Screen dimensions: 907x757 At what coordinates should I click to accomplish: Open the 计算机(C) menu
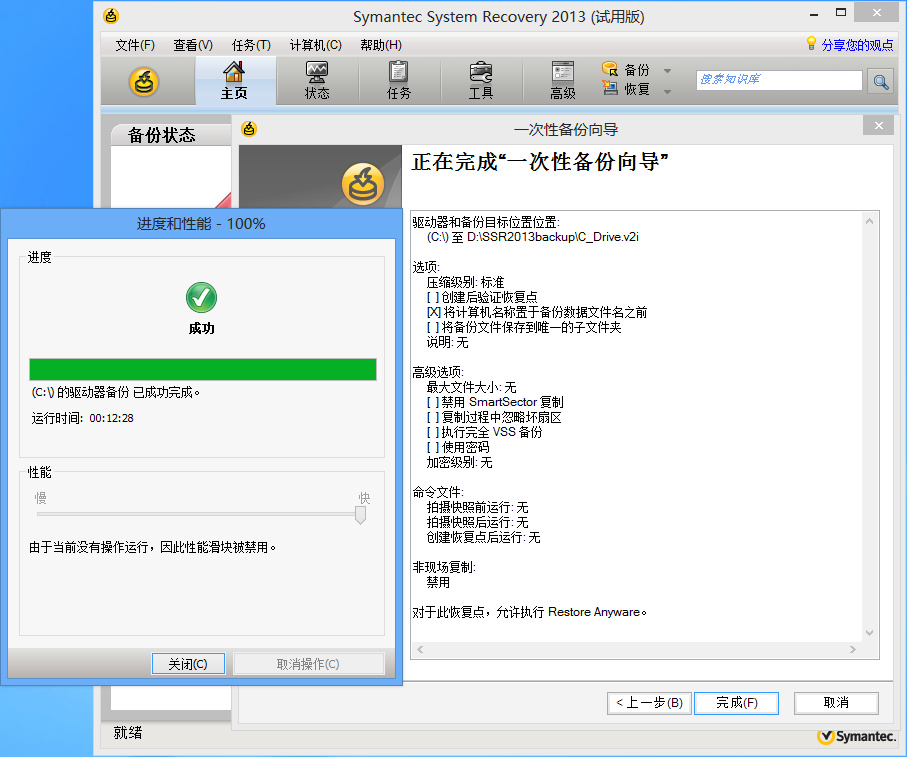[x=315, y=45]
